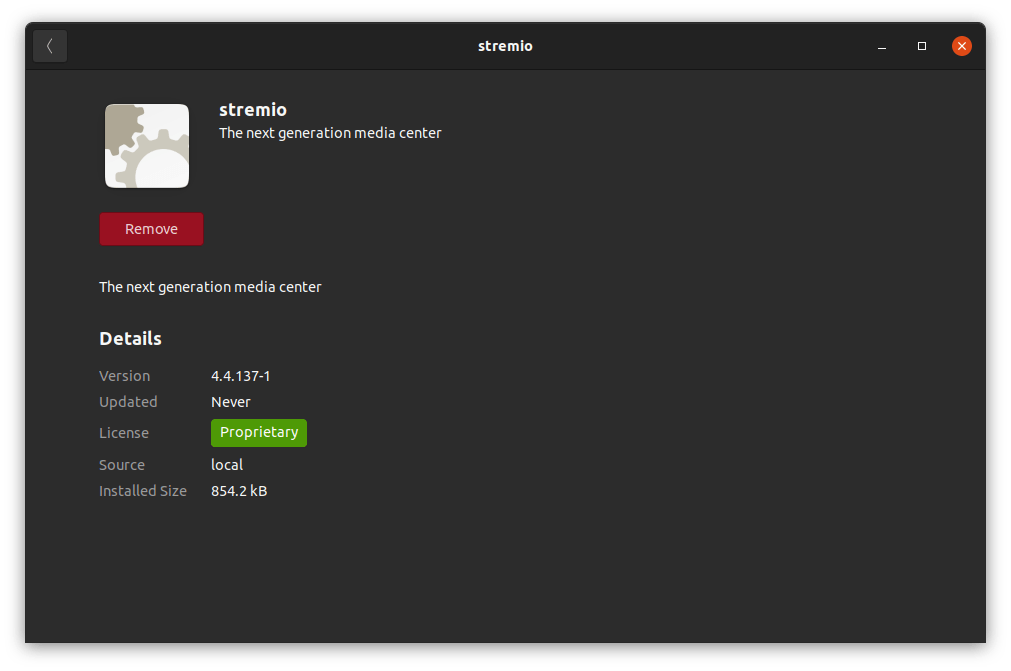Open the Proprietary license badge
This screenshot has height=671, width=1011.
click(x=259, y=433)
